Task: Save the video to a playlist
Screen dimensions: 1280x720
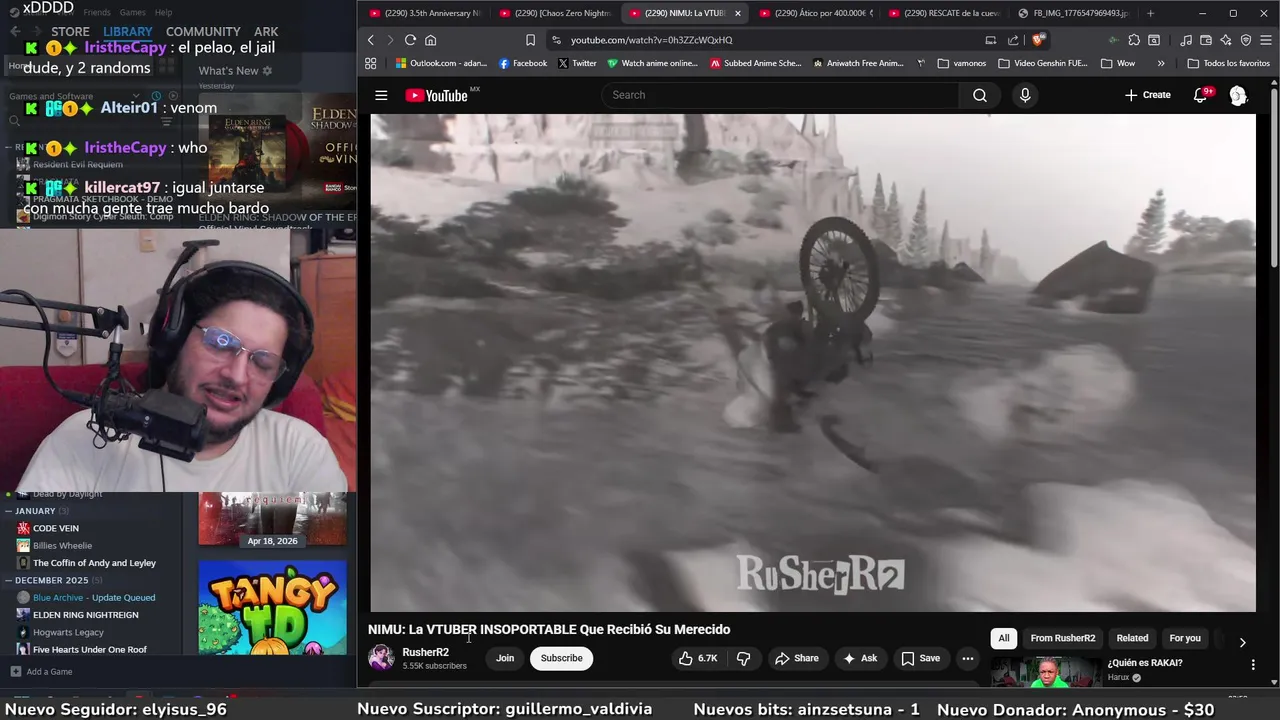Action: pyautogui.click(x=920, y=658)
